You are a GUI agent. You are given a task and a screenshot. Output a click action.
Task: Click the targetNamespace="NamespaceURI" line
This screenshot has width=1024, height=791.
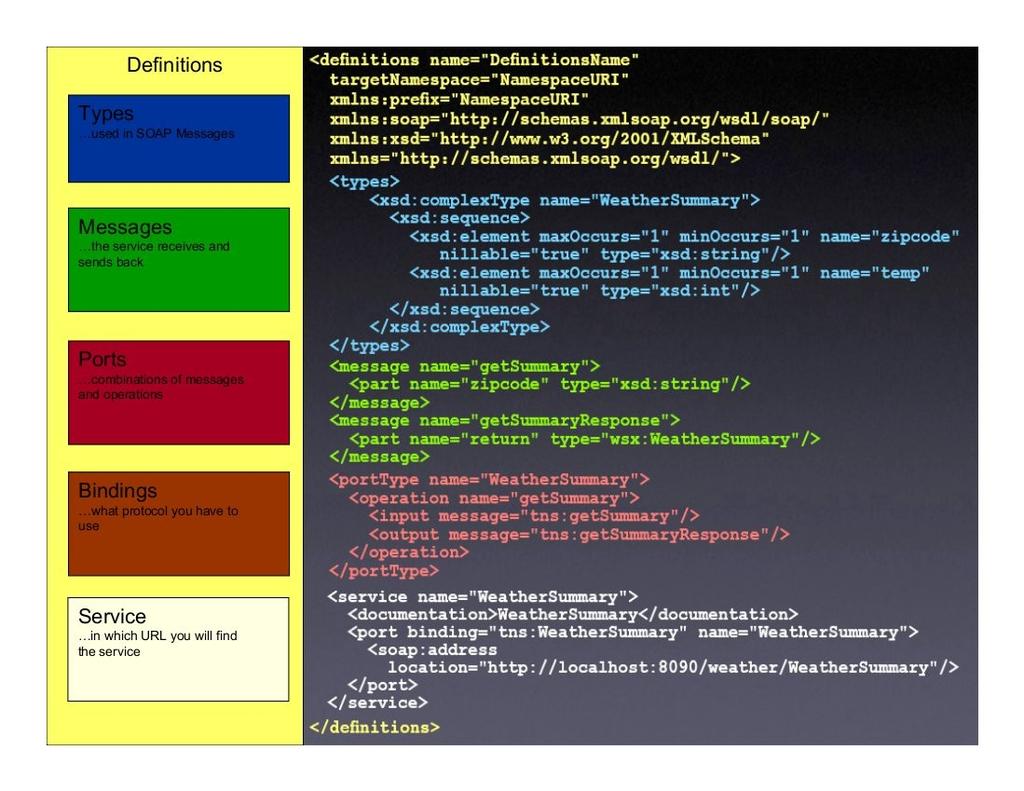point(479,80)
